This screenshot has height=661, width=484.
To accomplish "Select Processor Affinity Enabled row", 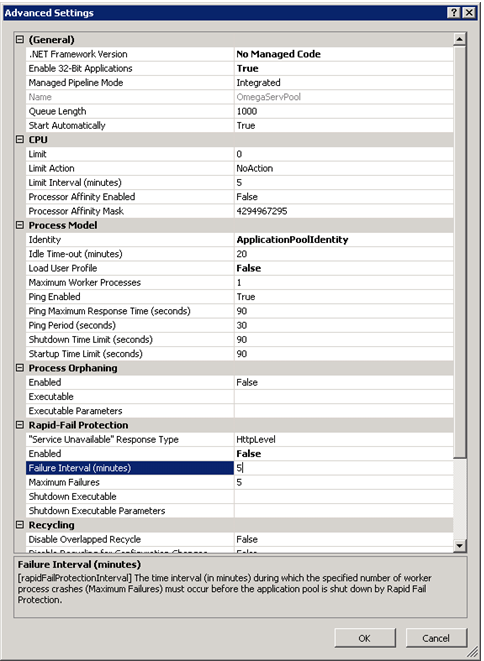I will click(x=239, y=197).
